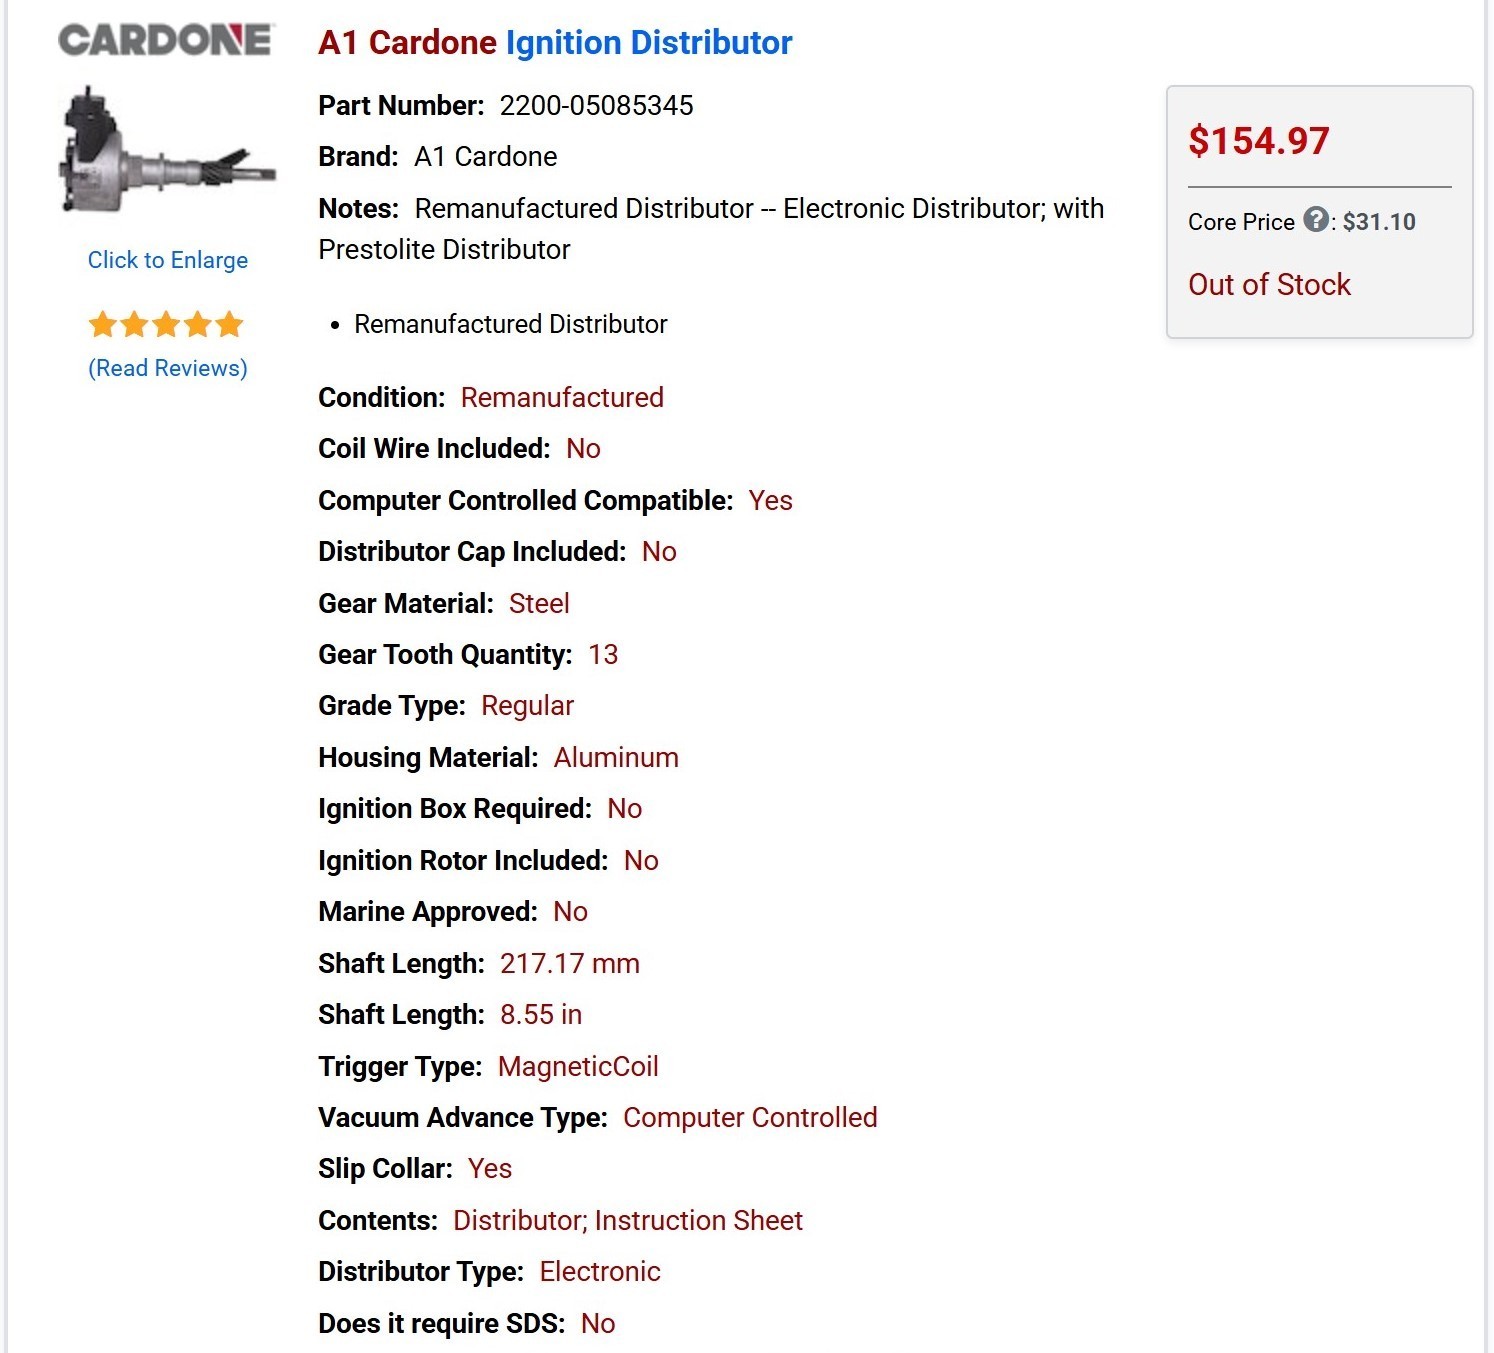Click the 217.17 mm shaft length value
Screen dimensions: 1494x1353
(570, 964)
